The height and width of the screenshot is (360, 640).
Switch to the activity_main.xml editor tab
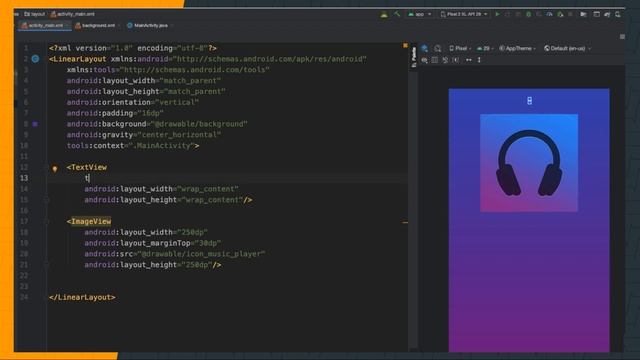pos(44,25)
